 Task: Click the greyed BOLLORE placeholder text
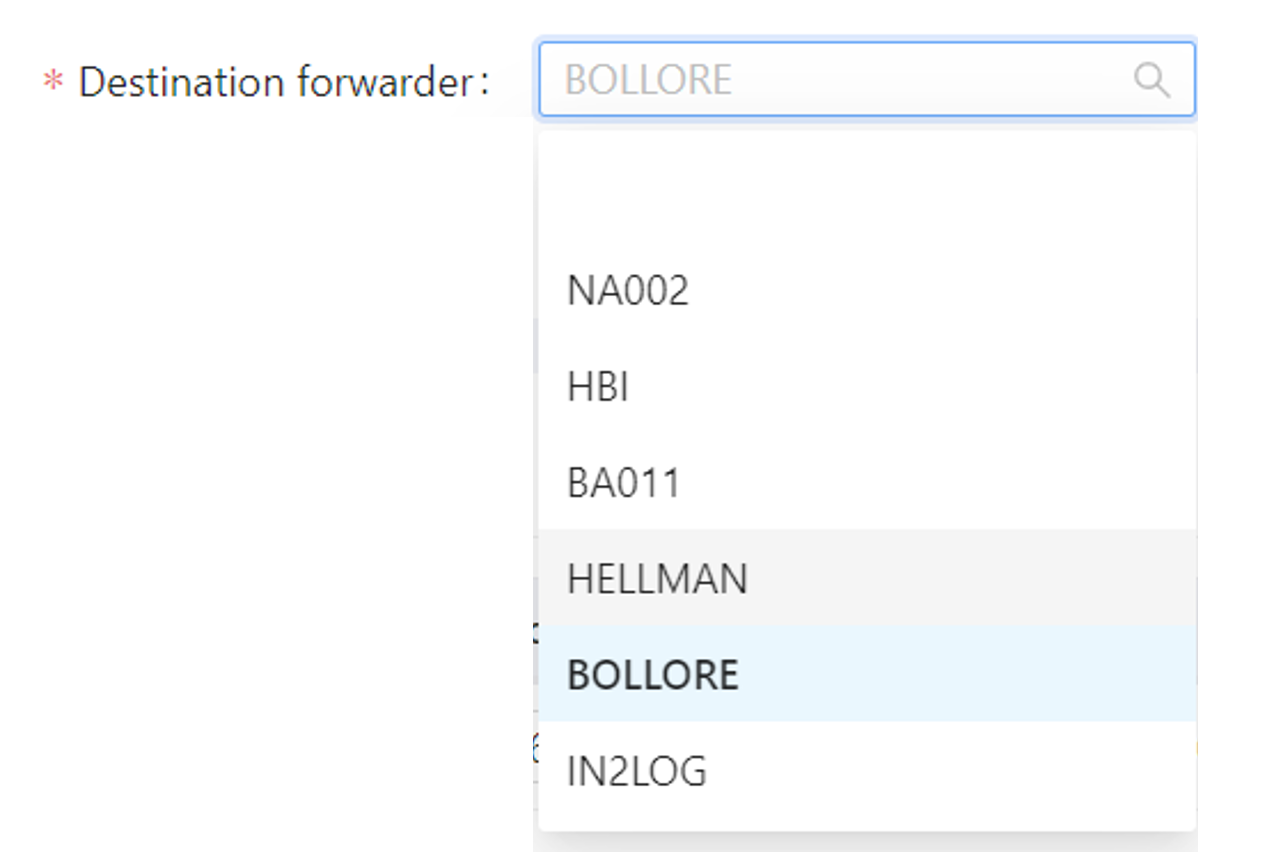tap(648, 80)
